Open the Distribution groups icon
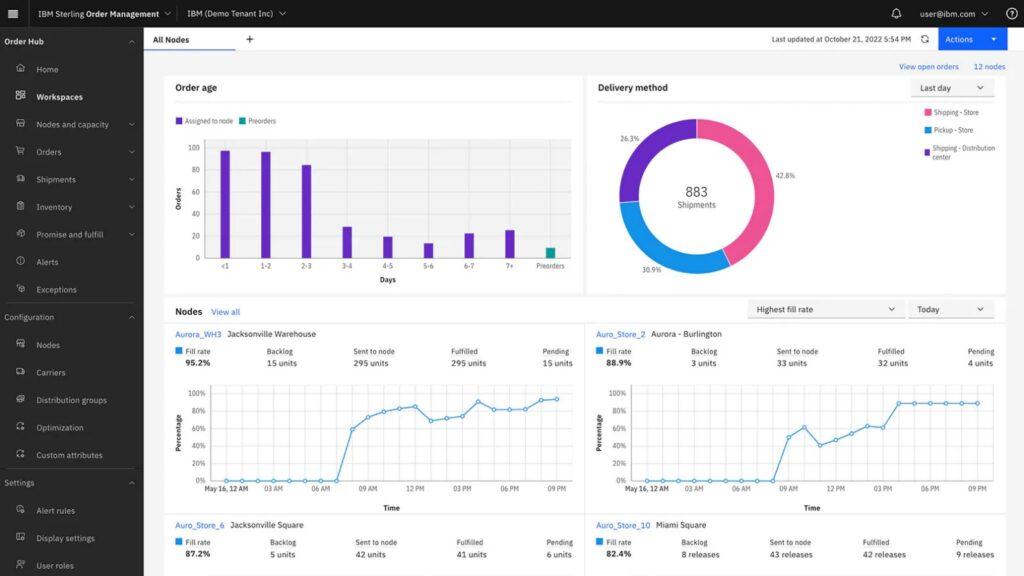The width and height of the screenshot is (1024, 576). [x=20, y=399]
